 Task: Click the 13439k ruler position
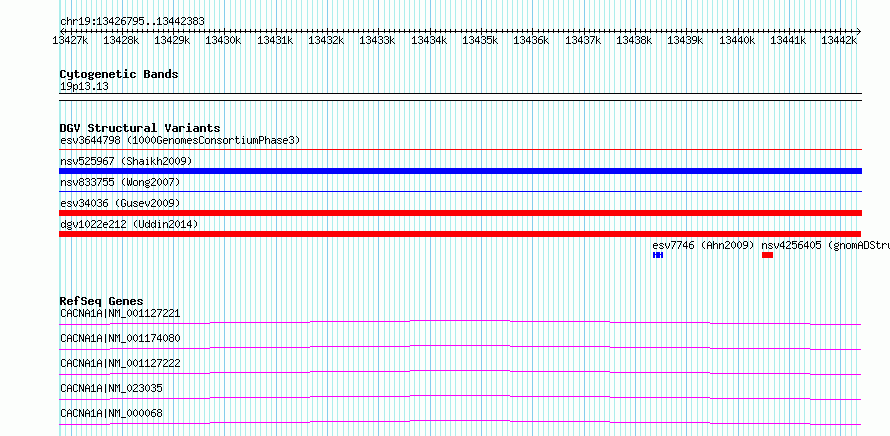[x=686, y=40]
